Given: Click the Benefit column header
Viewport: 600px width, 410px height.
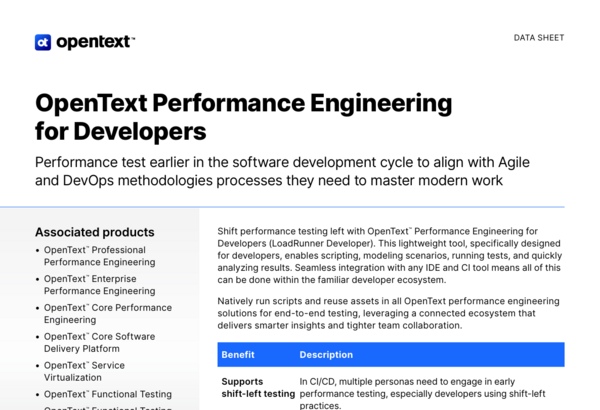Looking at the screenshot, I should pyautogui.click(x=238, y=354).
